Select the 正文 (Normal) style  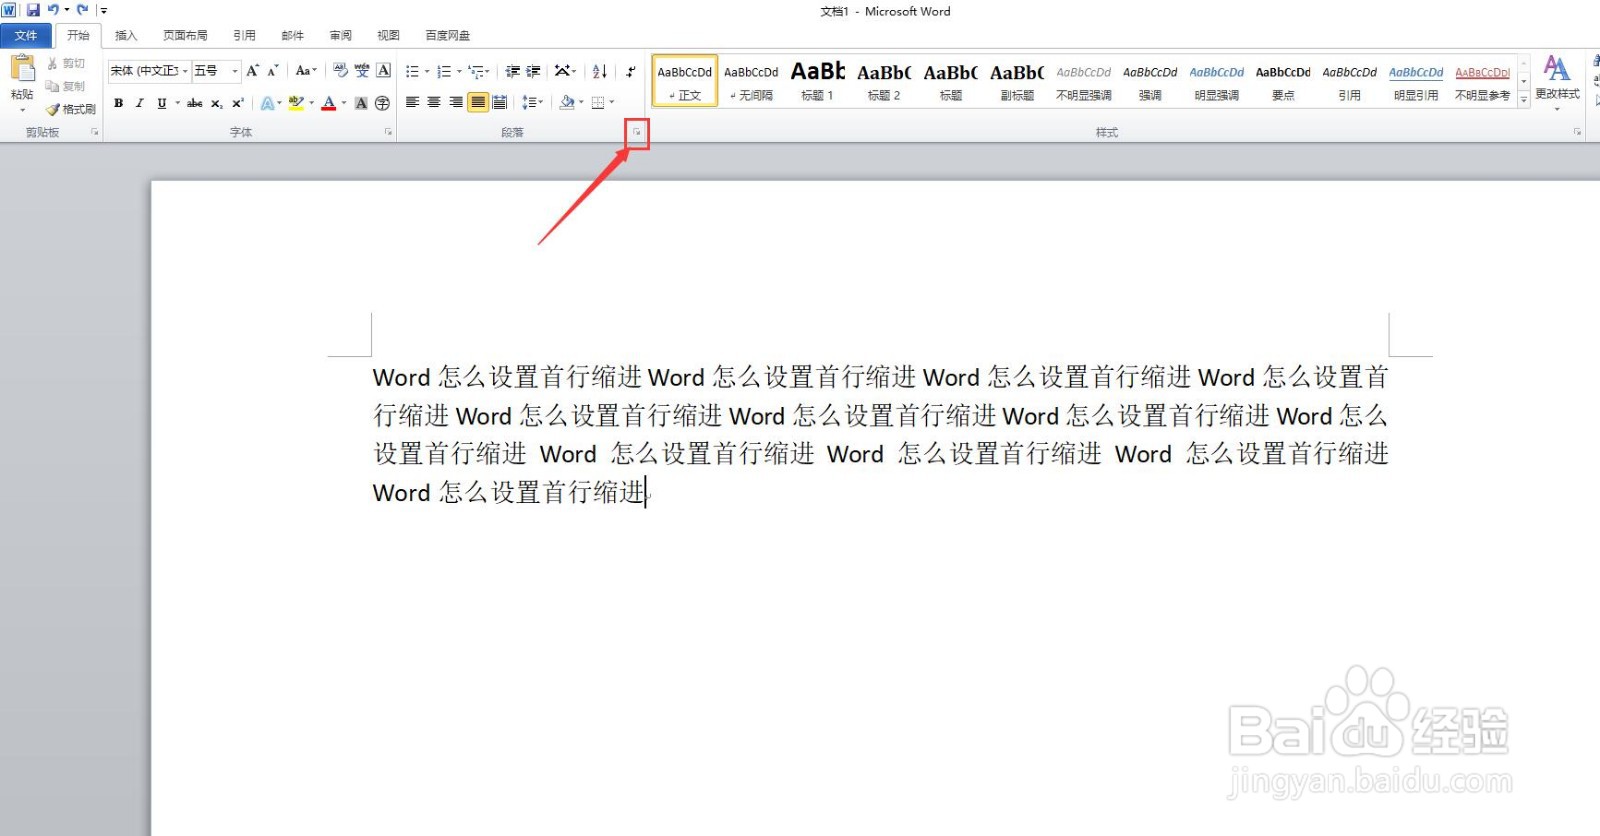(685, 80)
